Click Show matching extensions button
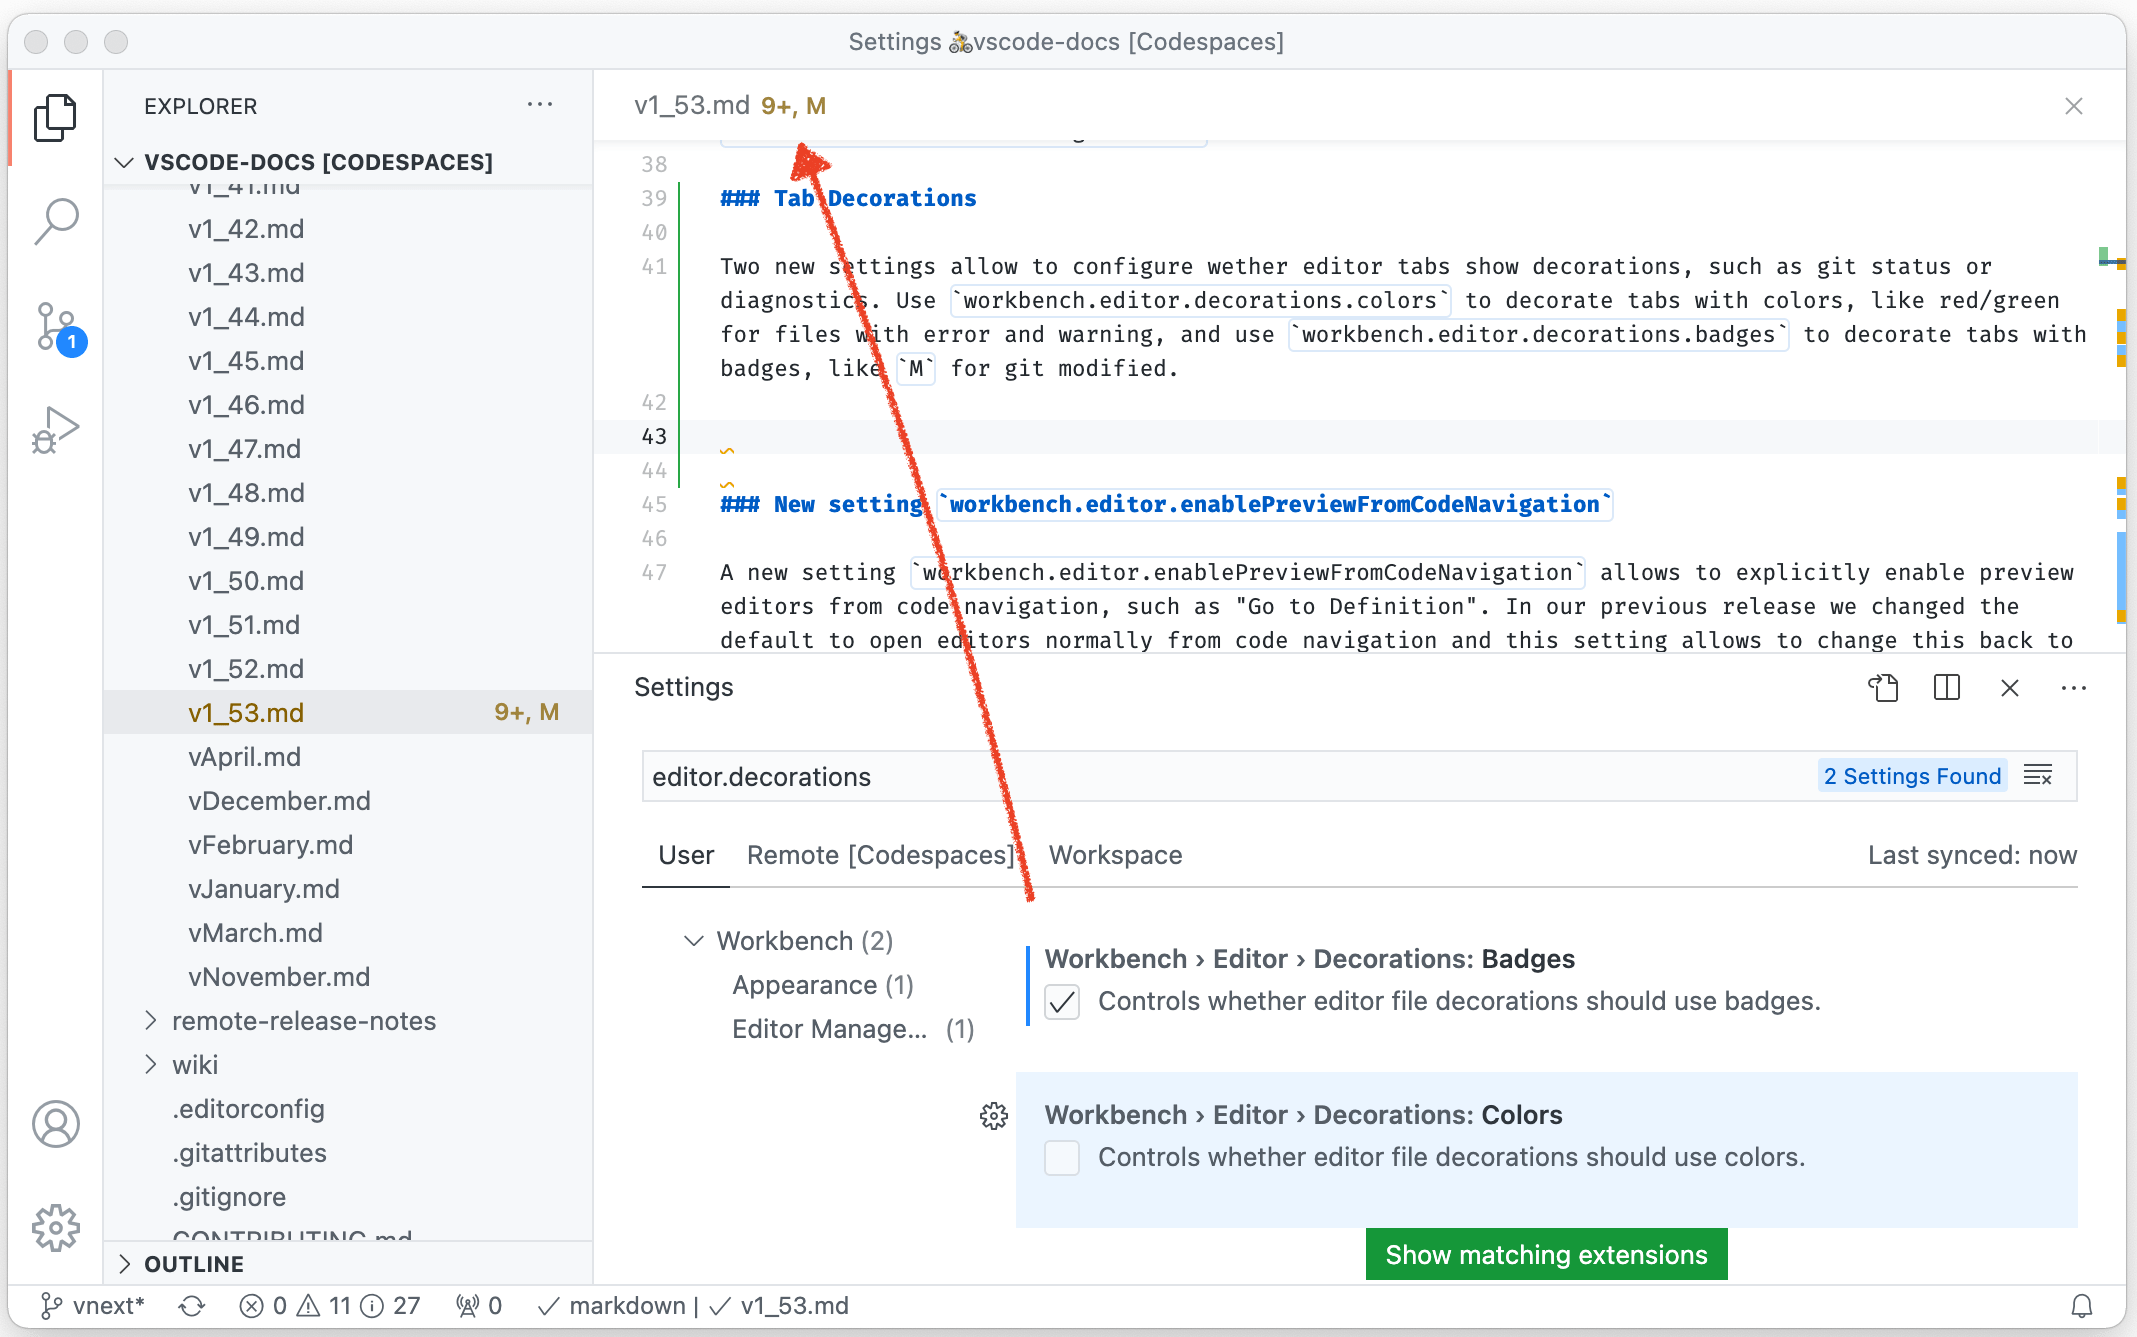The image size is (2137, 1337). 1546,1254
